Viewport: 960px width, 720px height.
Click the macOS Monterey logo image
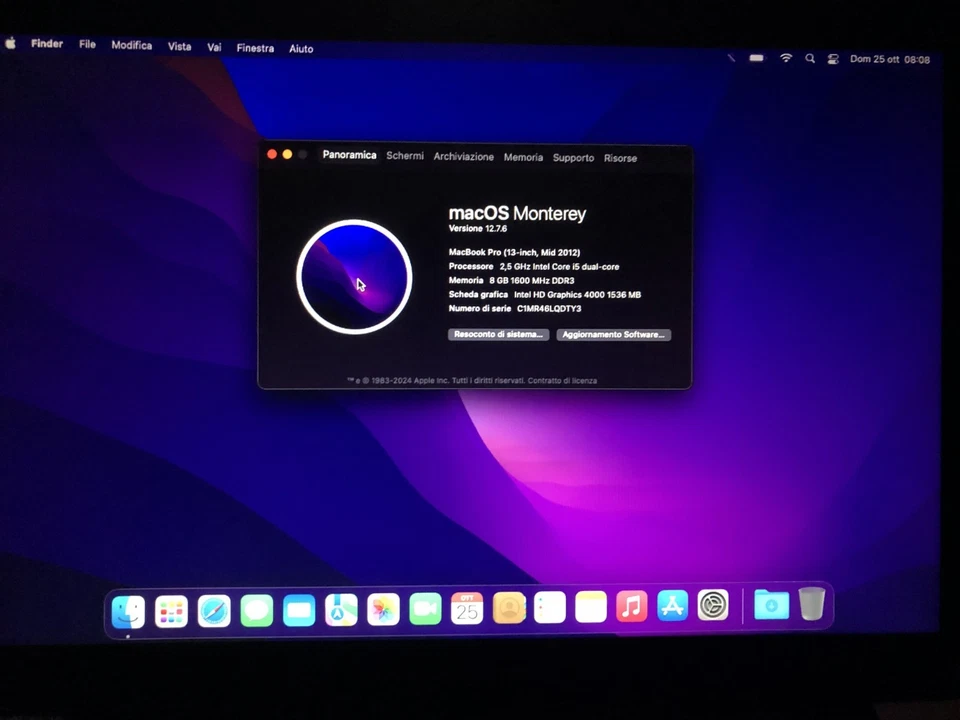pos(354,277)
